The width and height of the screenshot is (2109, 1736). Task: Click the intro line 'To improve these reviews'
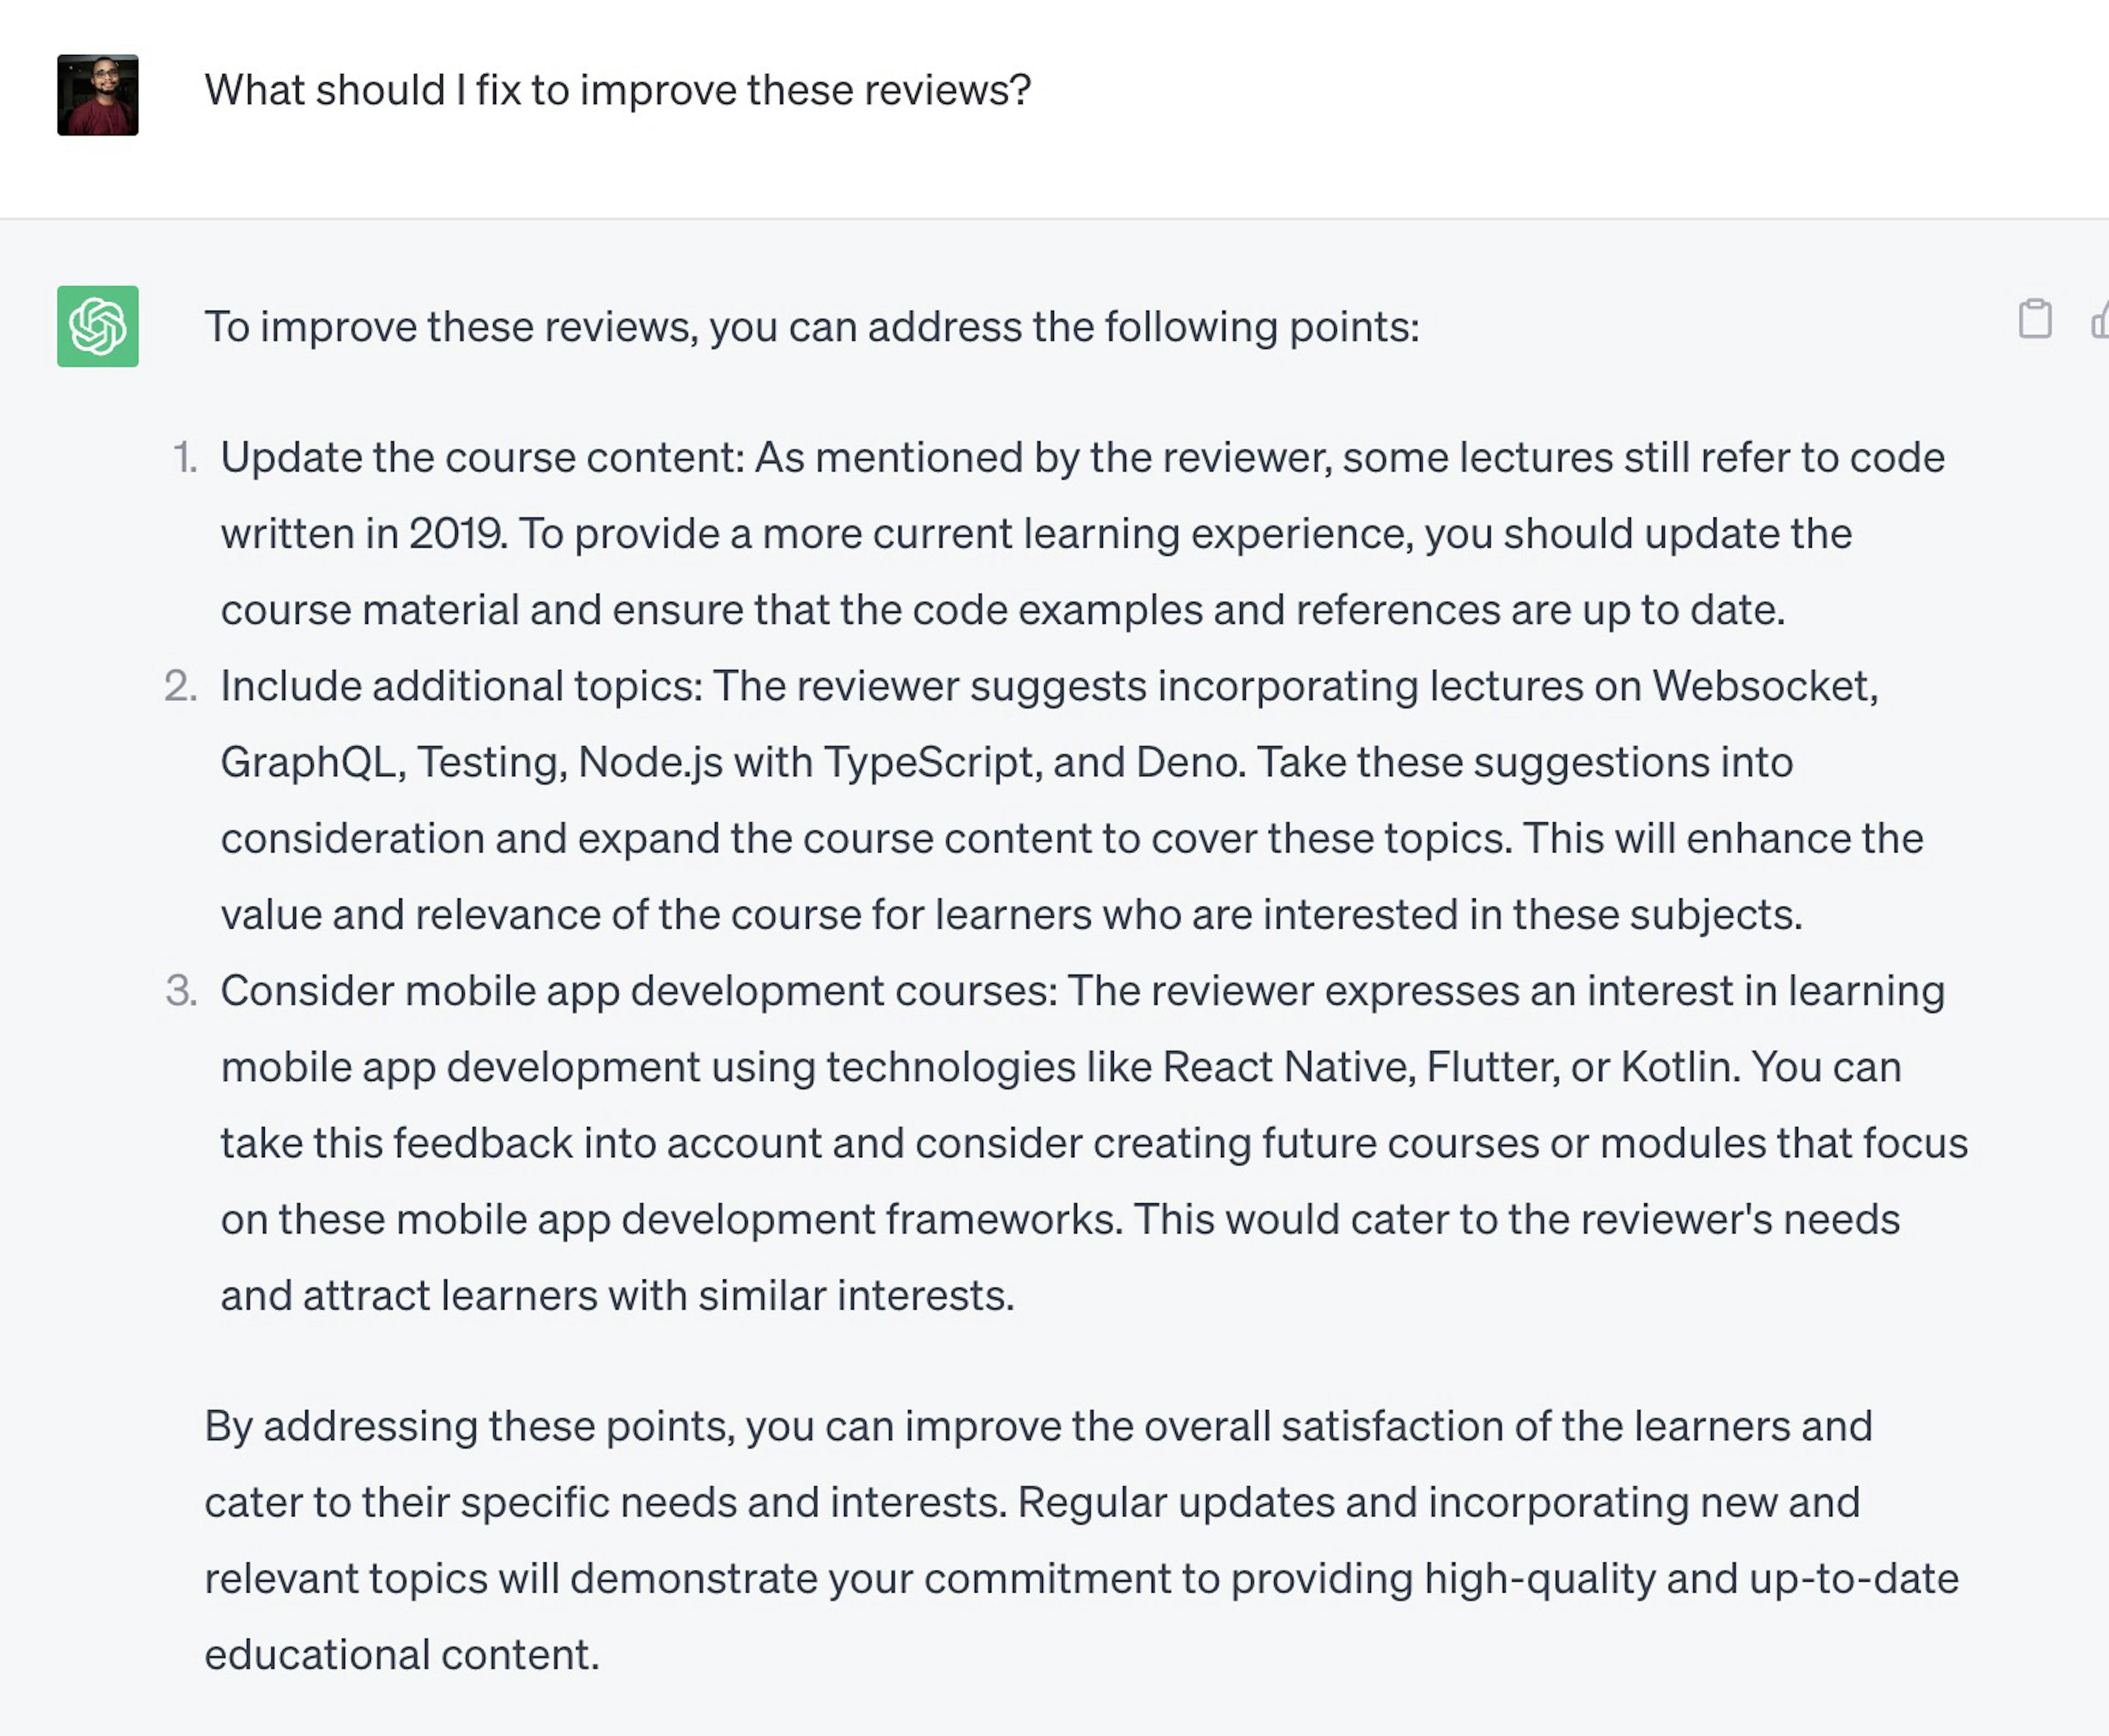(811, 328)
